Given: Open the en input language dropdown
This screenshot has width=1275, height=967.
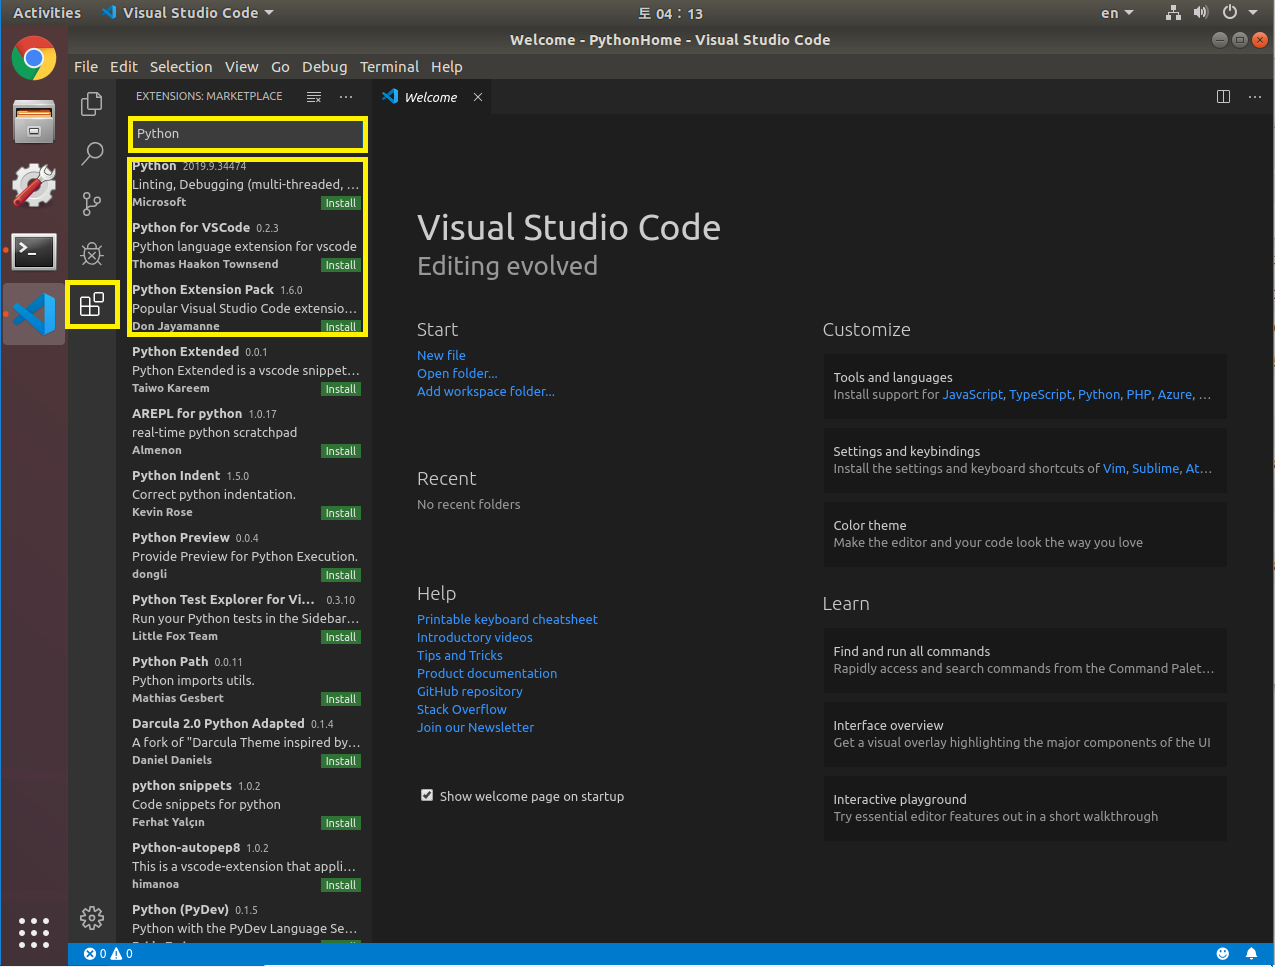Looking at the screenshot, I should (1117, 13).
